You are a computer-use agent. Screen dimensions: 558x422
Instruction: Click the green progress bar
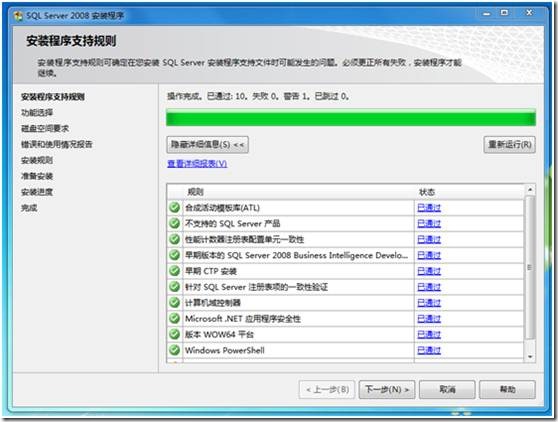(351, 118)
